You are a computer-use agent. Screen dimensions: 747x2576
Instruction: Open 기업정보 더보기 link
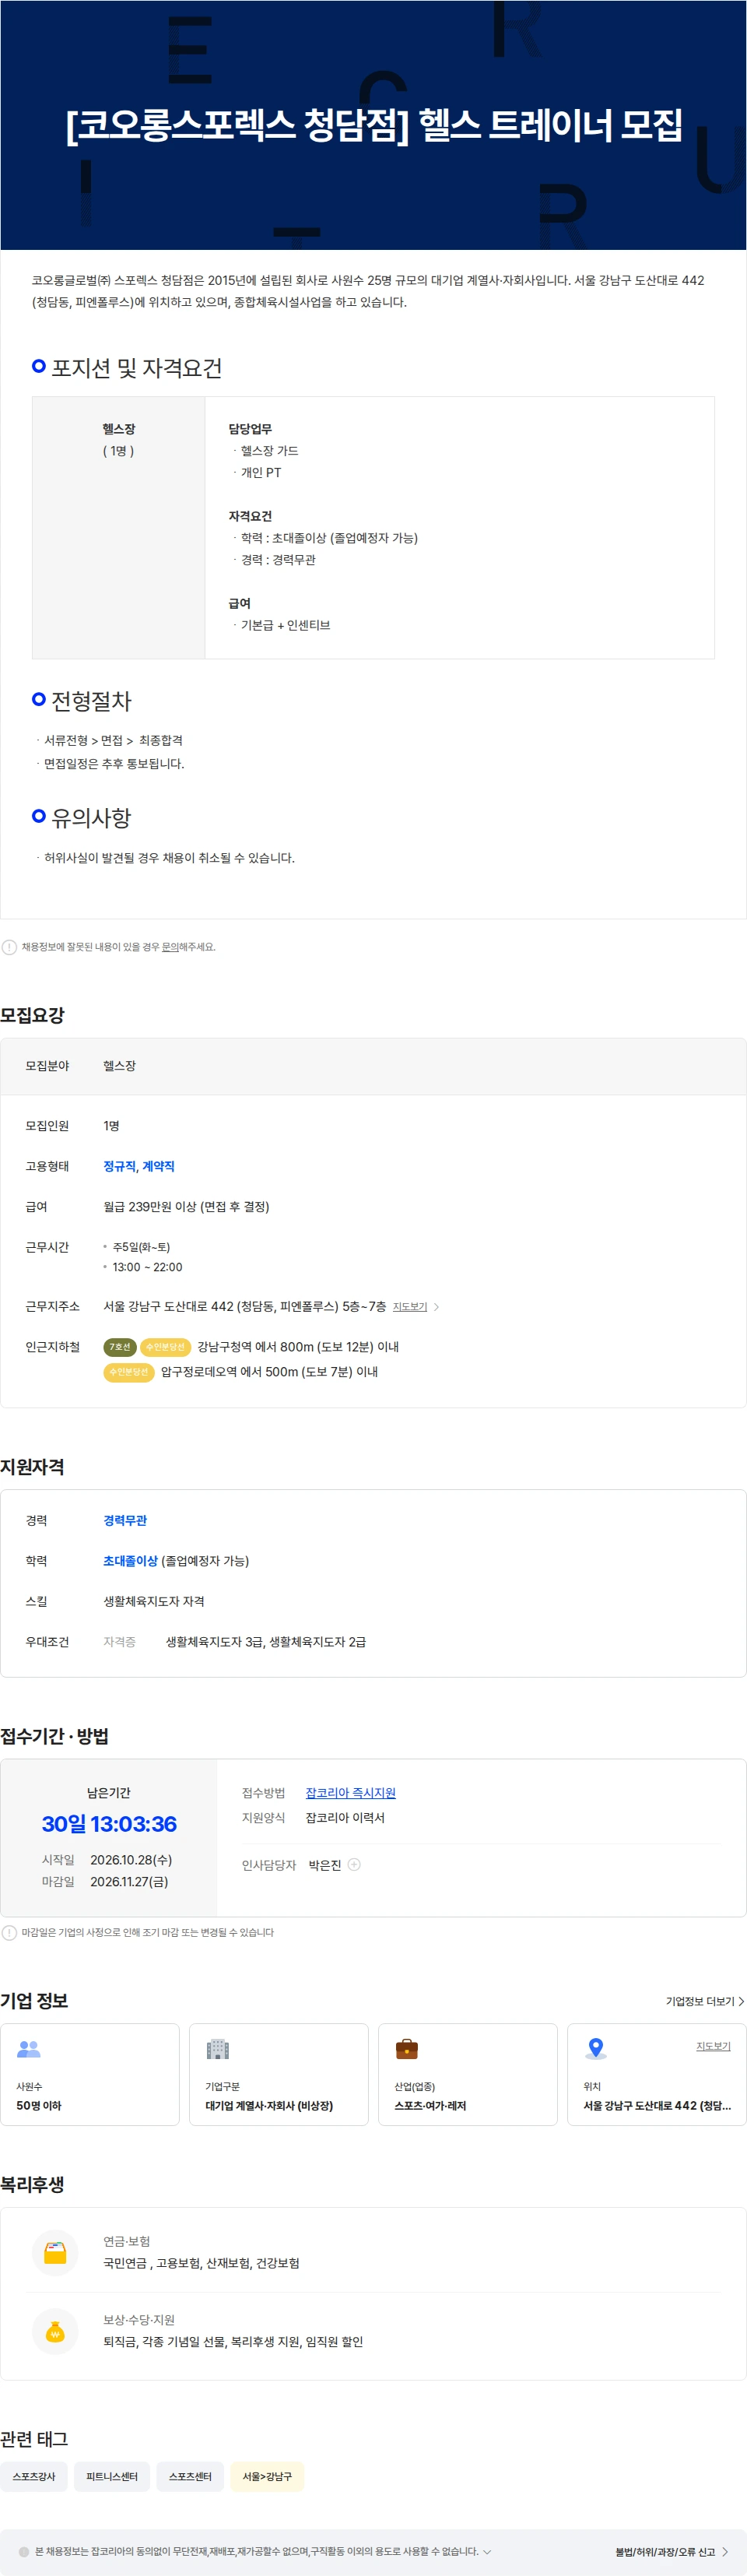(705, 2000)
